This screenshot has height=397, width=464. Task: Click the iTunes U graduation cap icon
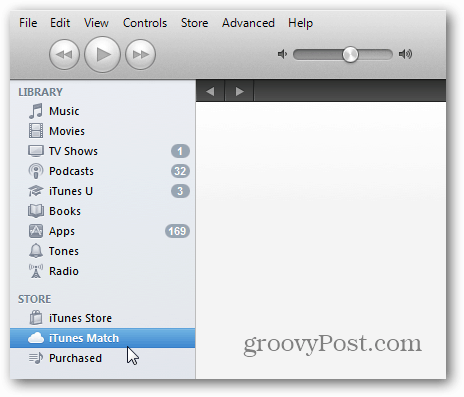(36, 191)
